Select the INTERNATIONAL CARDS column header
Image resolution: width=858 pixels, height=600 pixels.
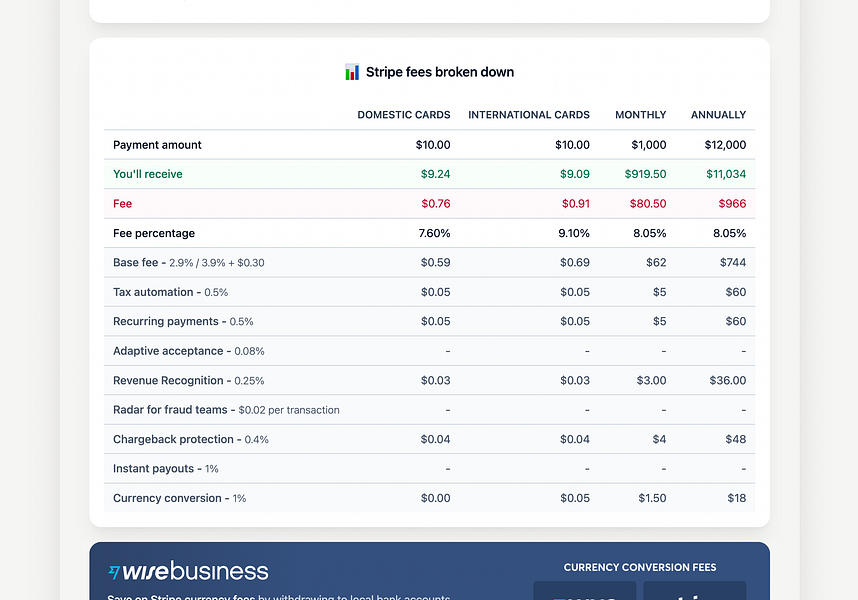click(x=529, y=114)
